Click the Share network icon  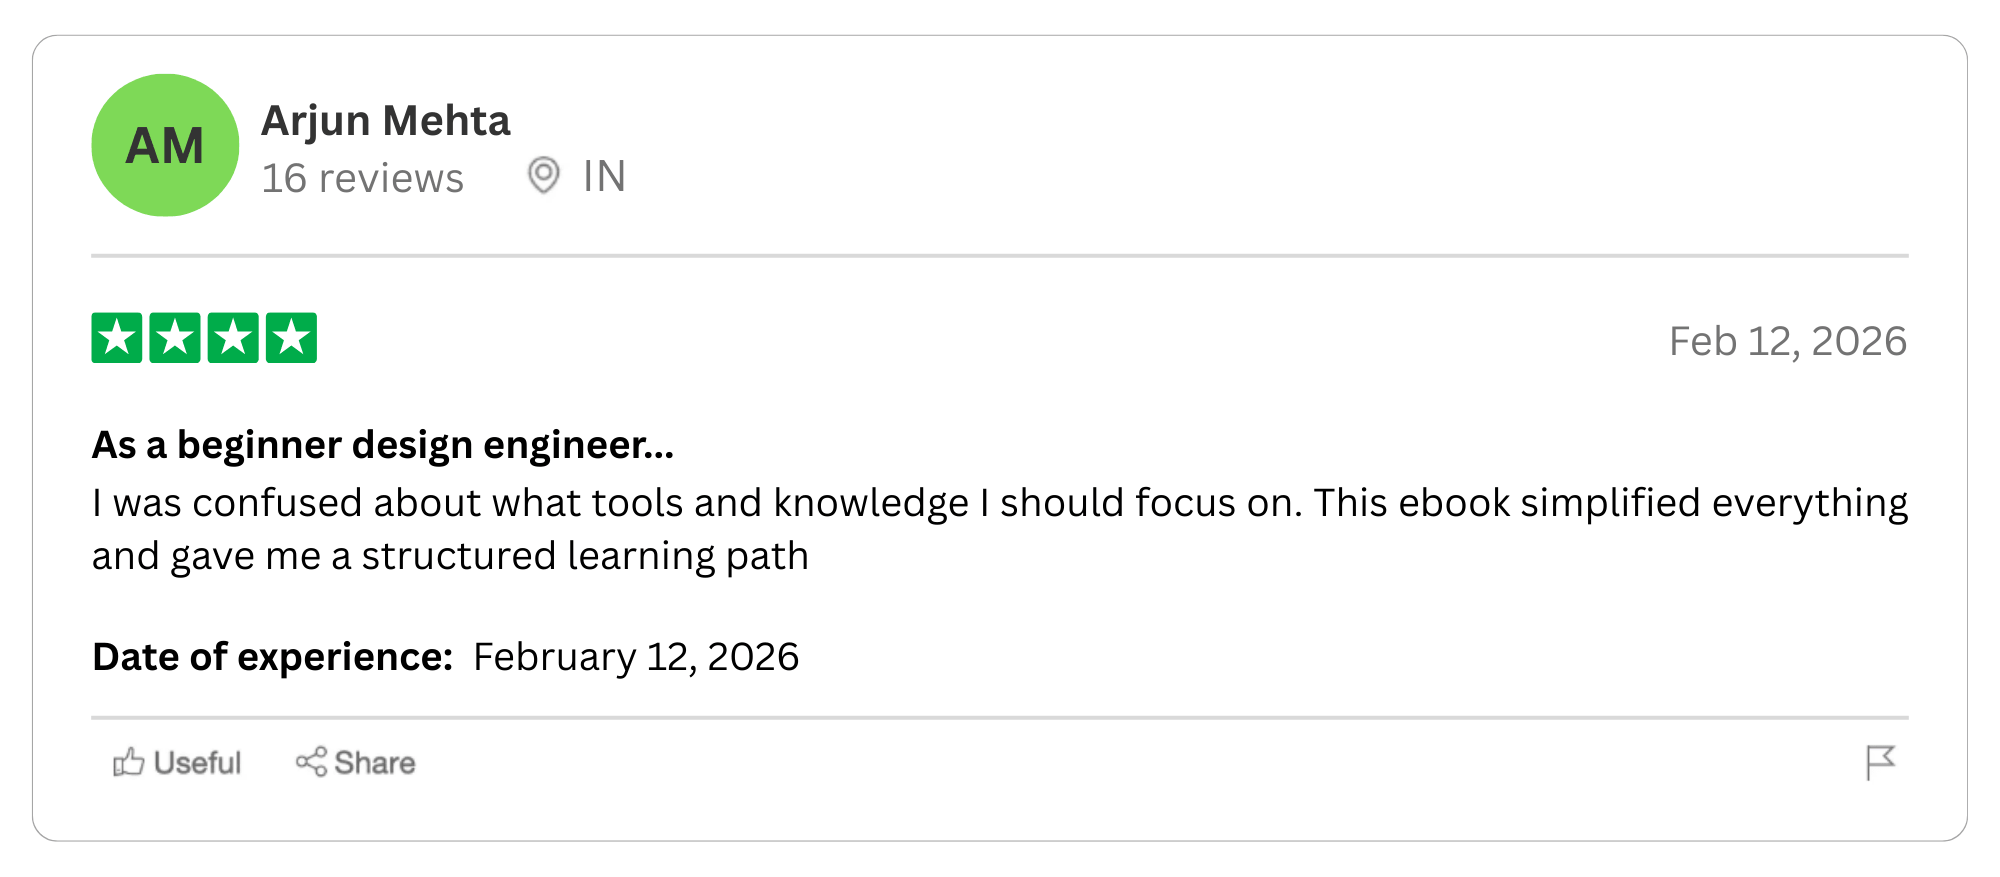(x=311, y=762)
